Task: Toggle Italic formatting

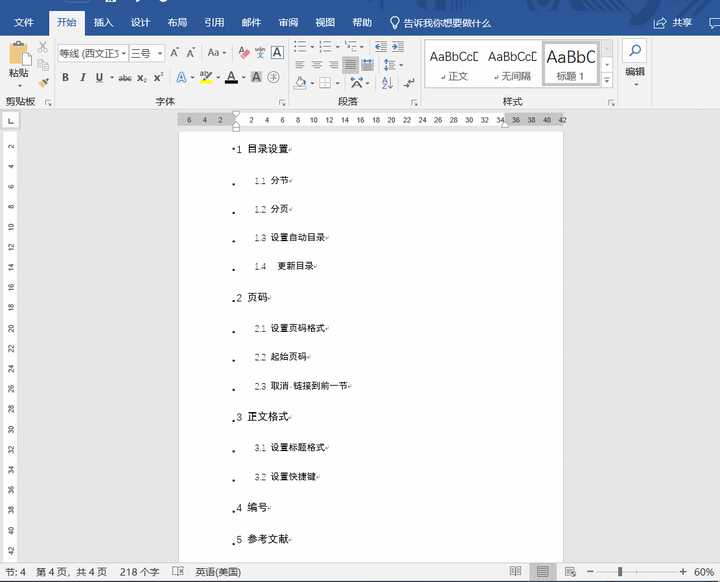Action: coord(83,78)
